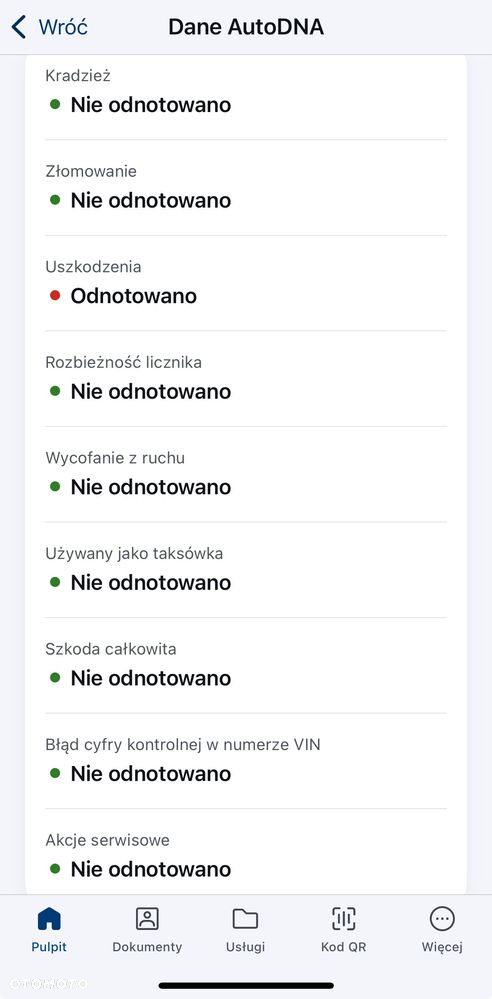Select the Pulpit tab label

point(49,947)
